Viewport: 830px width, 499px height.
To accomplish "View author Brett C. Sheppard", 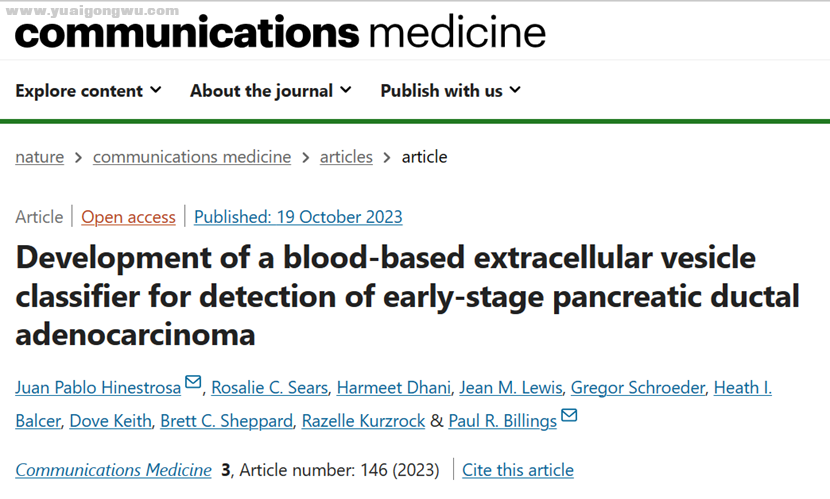I will coord(227,421).
